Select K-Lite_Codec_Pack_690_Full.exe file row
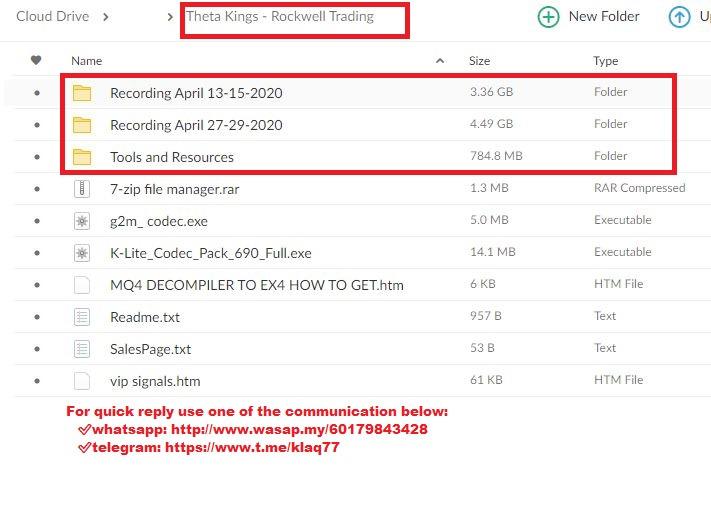 coord(211,253)
